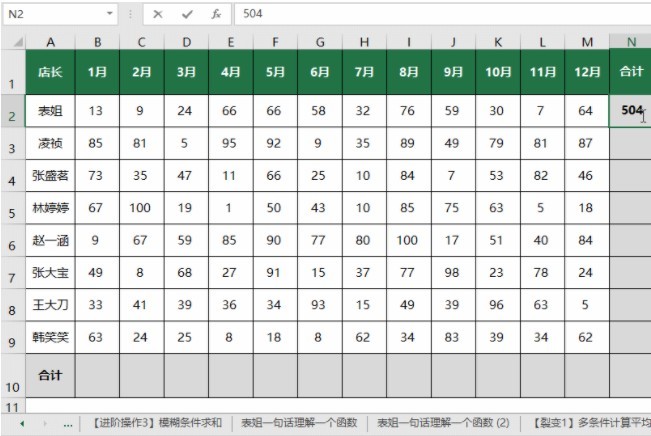Select 表姐's 11月 value 7
This screenshot has height=436, width=651.
click(543, 111)
